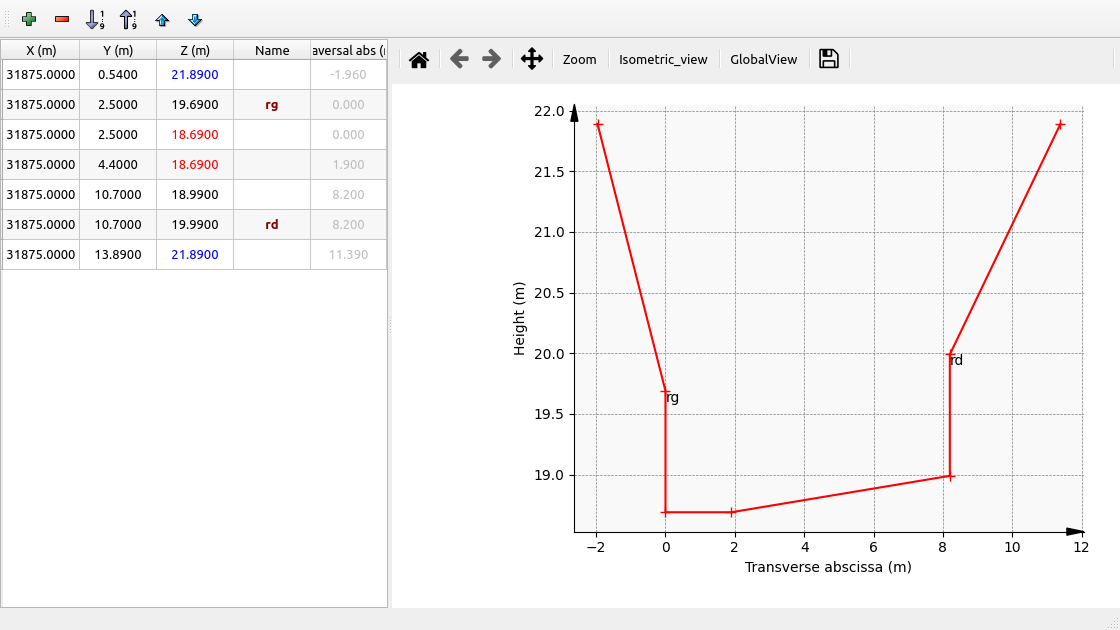
Task: Toggle the Zoom tool in plot toolbar
Action: pyautogui.click(x=579, y=60)
